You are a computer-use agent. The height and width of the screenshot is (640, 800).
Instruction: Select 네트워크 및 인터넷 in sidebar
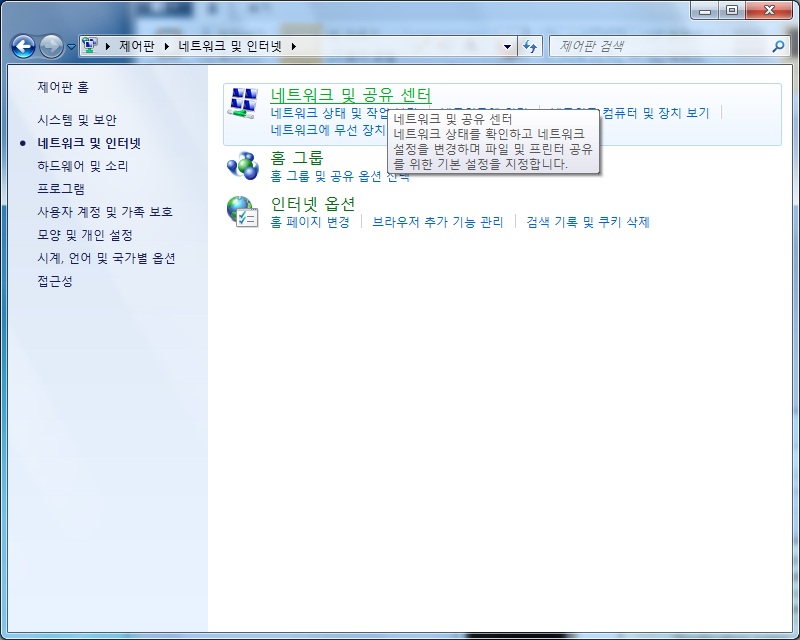pyautogui.click(x=89, y=143)
